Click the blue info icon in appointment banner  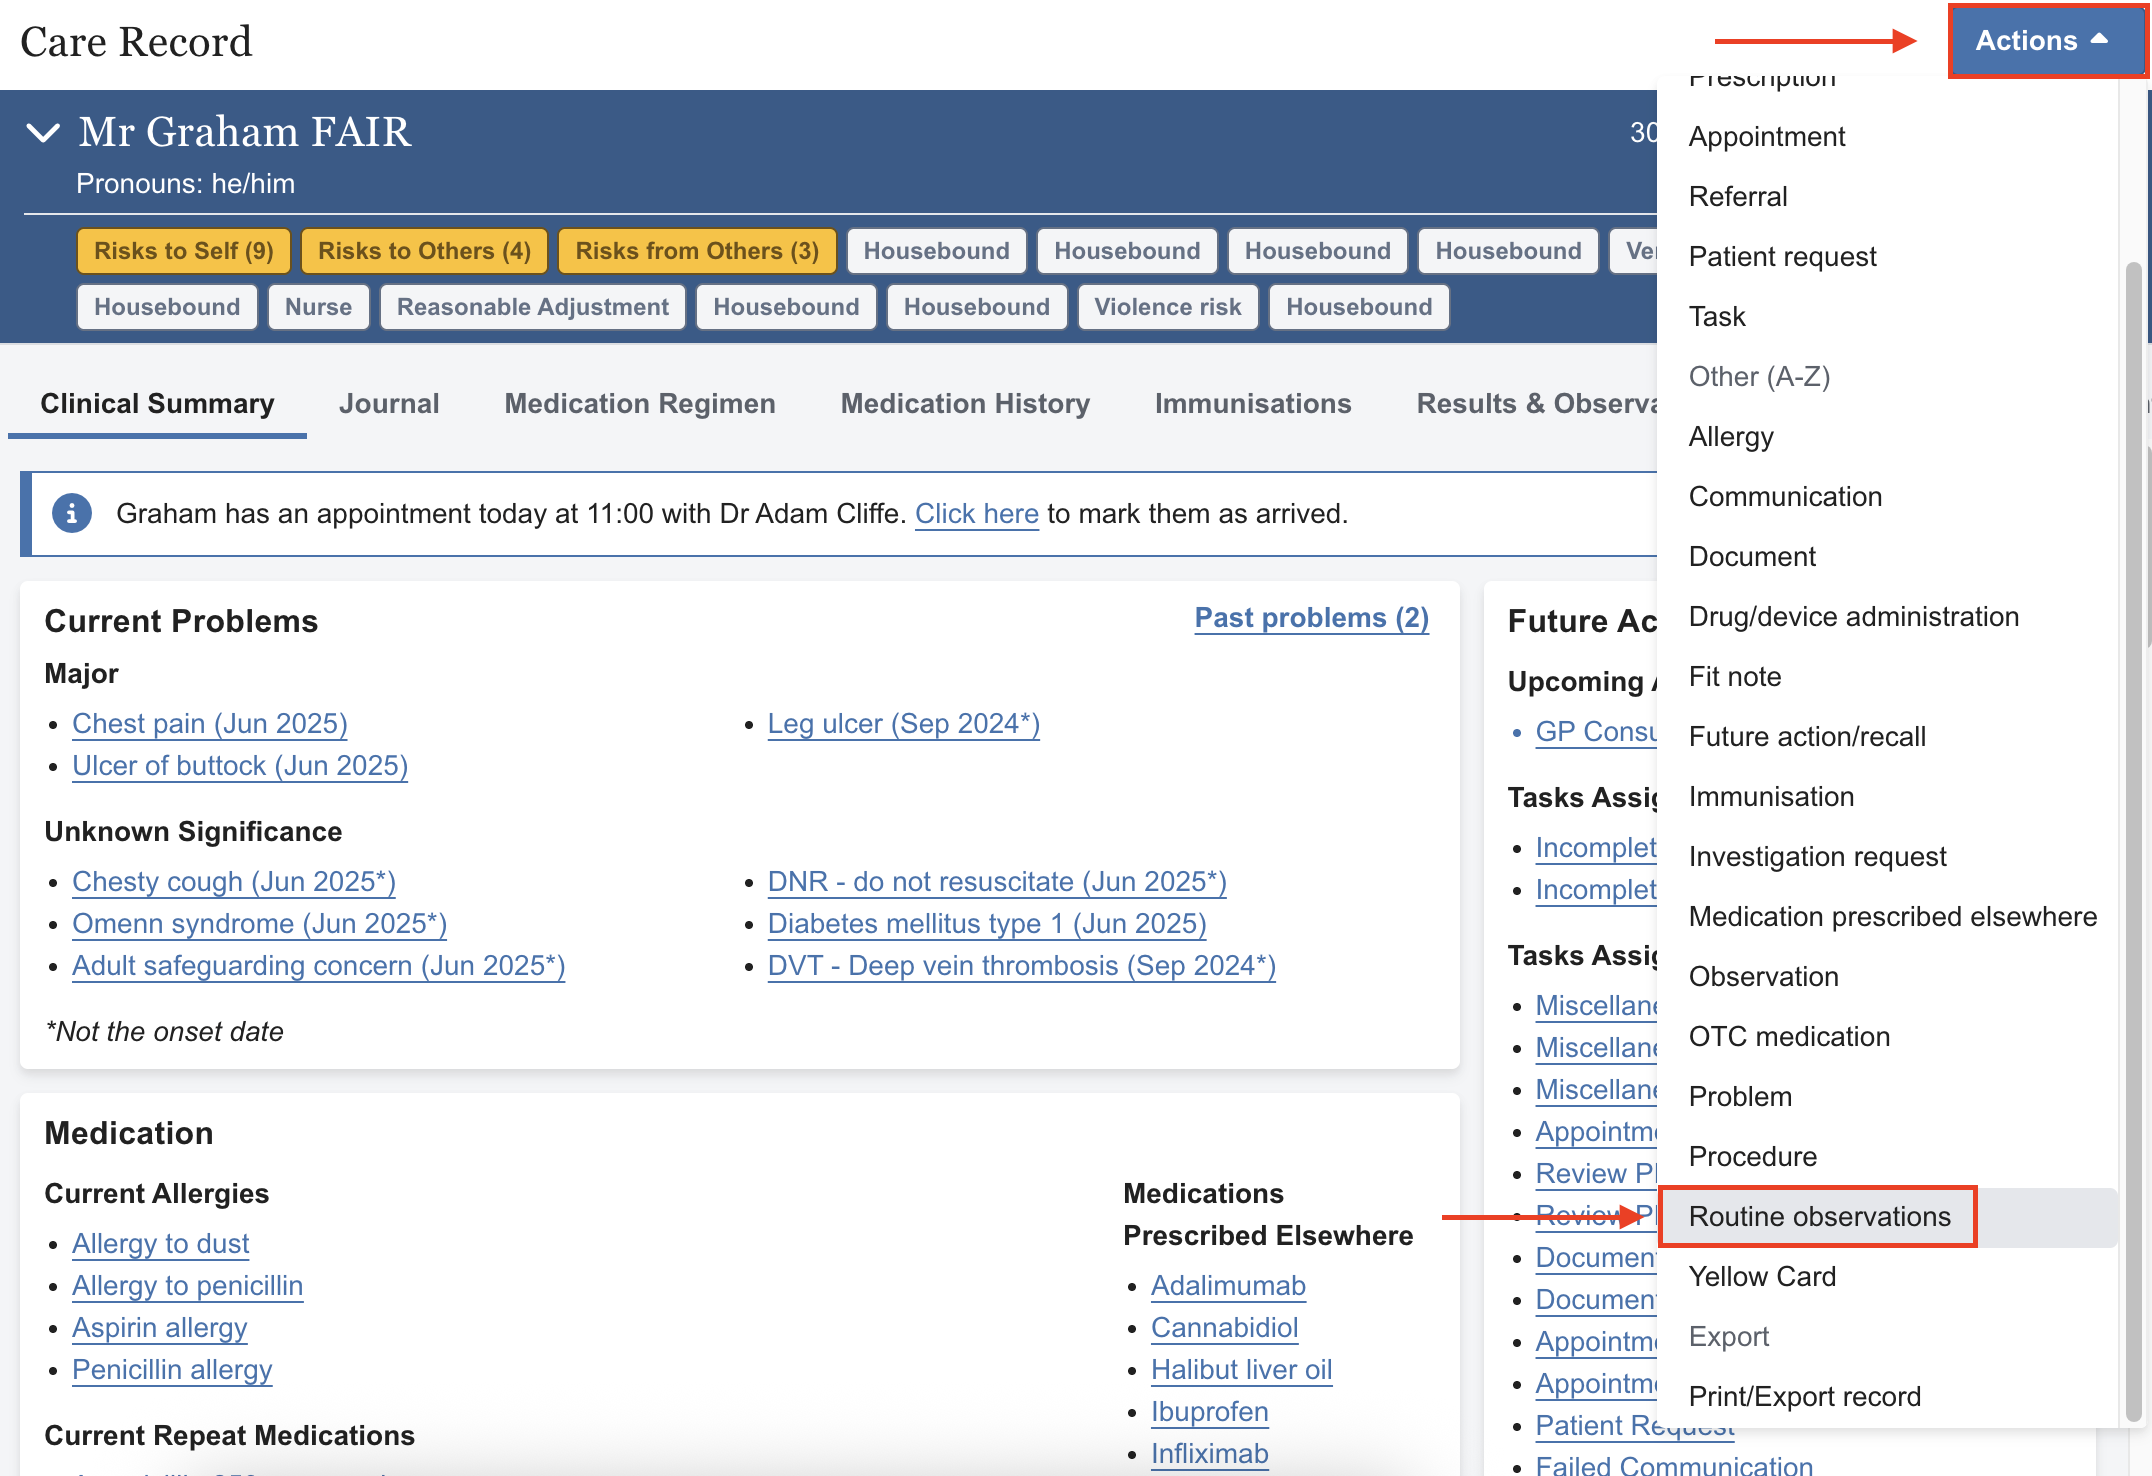pyautogui.click(x=71, y=513)
